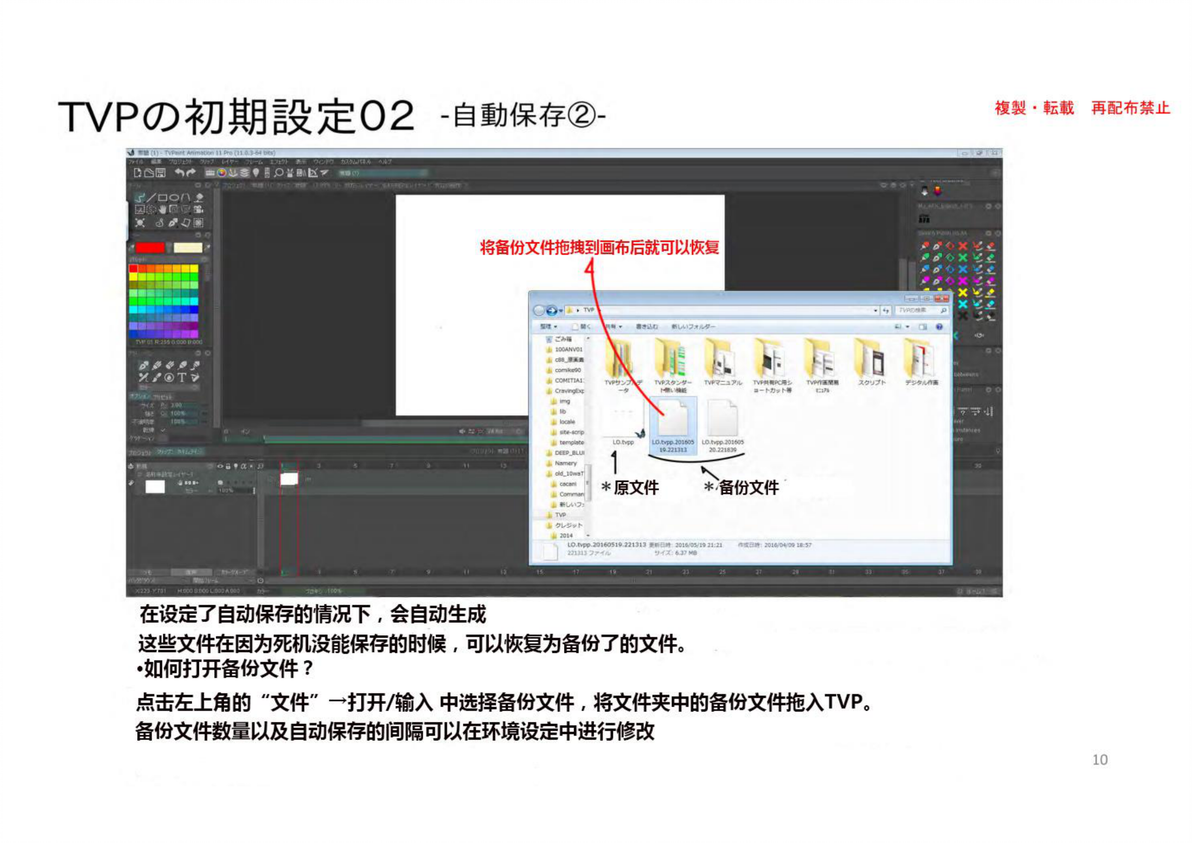Click the Save Project disk icon

pyautogui.click(x=160, y=173)
